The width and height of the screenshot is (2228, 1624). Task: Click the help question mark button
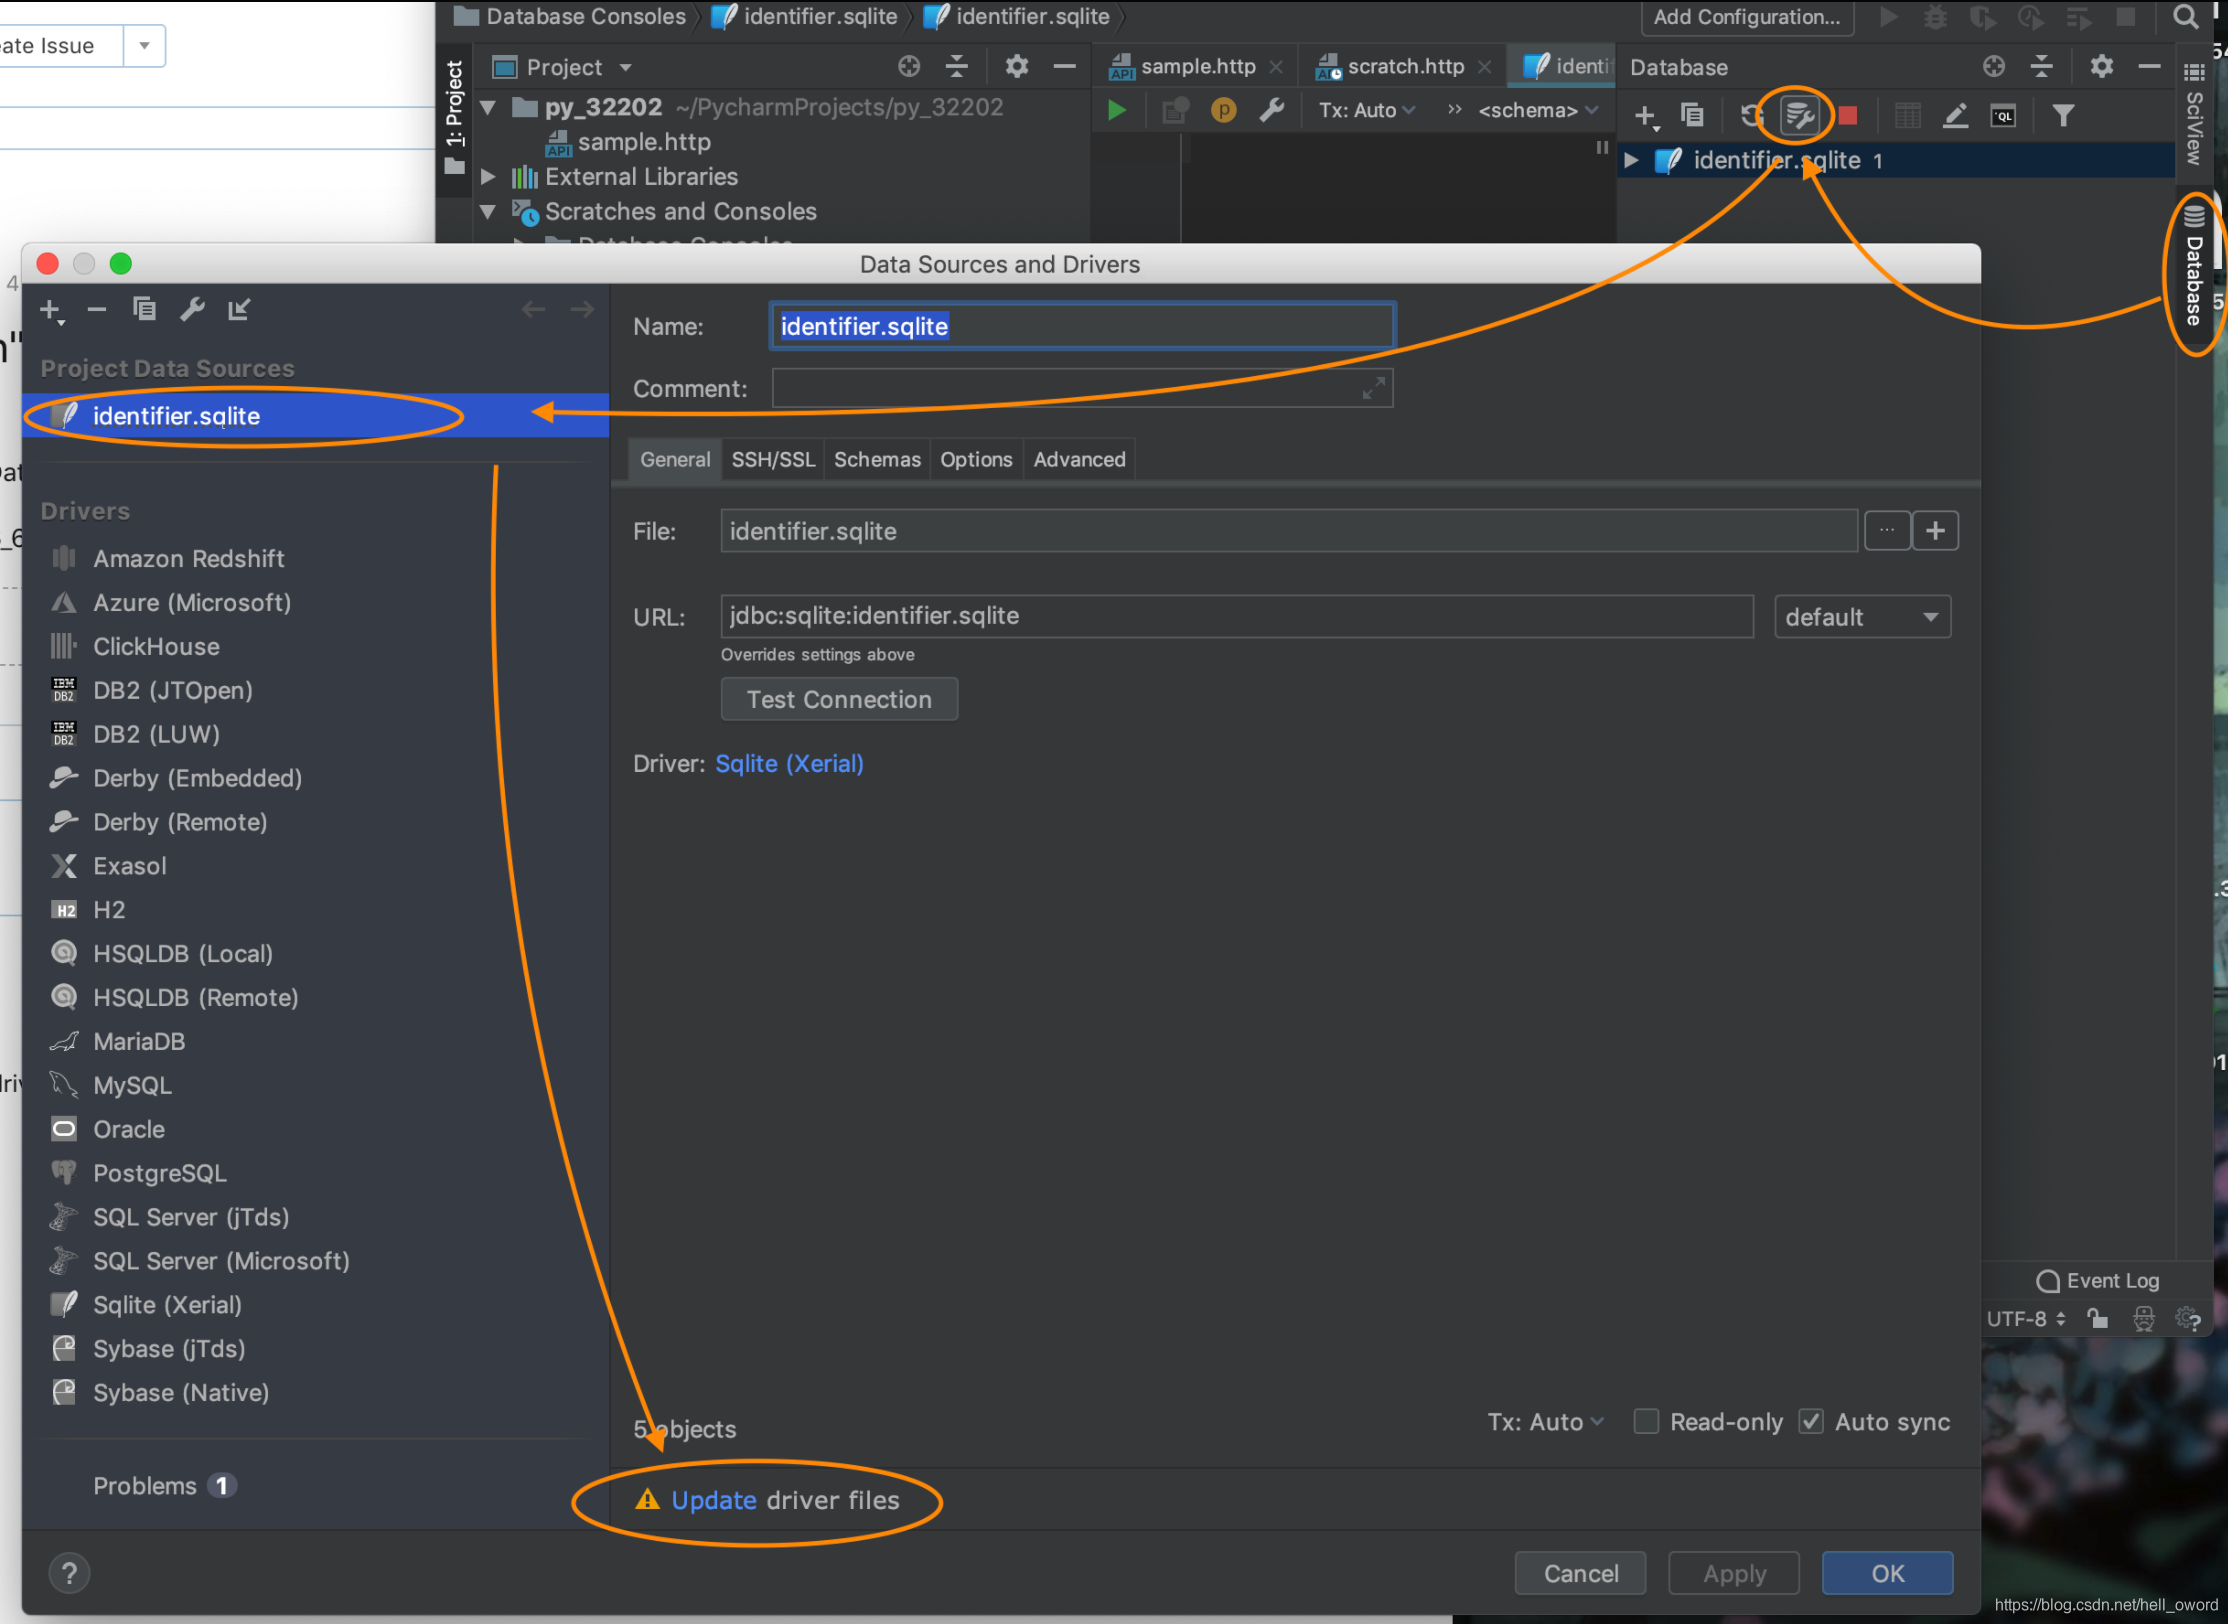click(x=69, y=1573)
